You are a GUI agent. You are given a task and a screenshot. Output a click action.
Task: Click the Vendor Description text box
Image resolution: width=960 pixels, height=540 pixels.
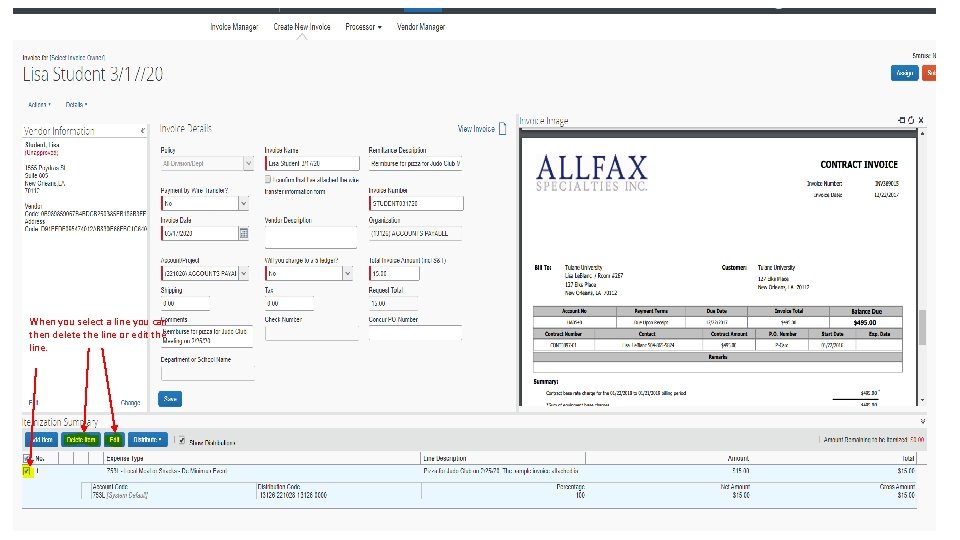310,237
